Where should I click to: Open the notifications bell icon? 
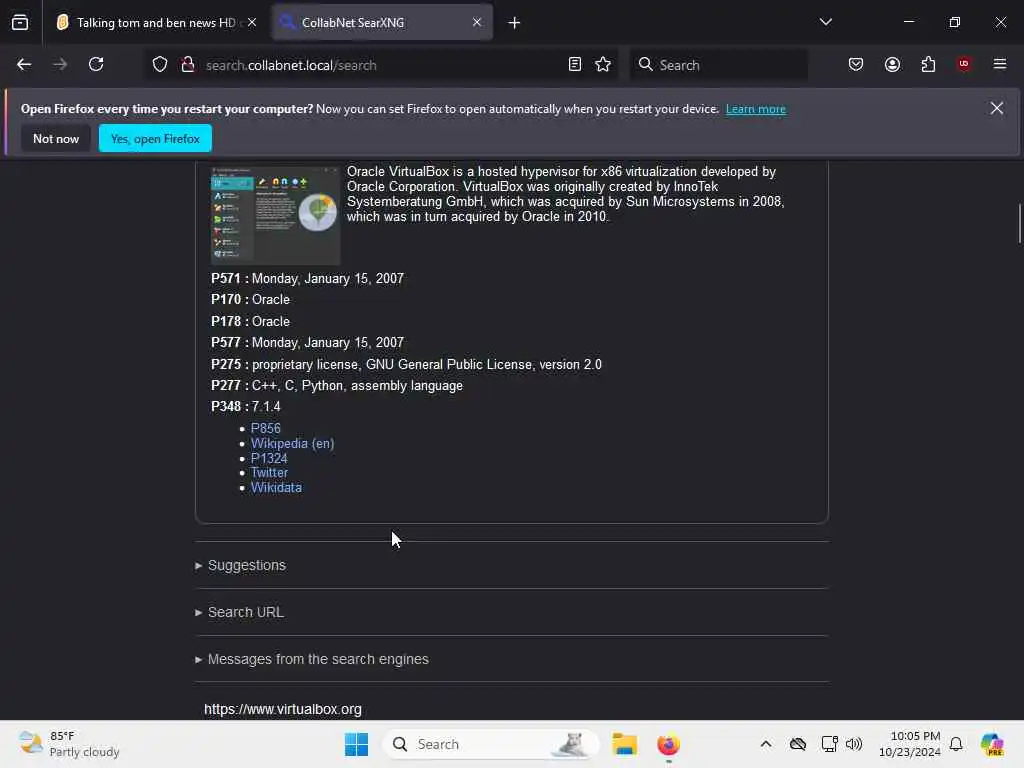pos(956,744)
